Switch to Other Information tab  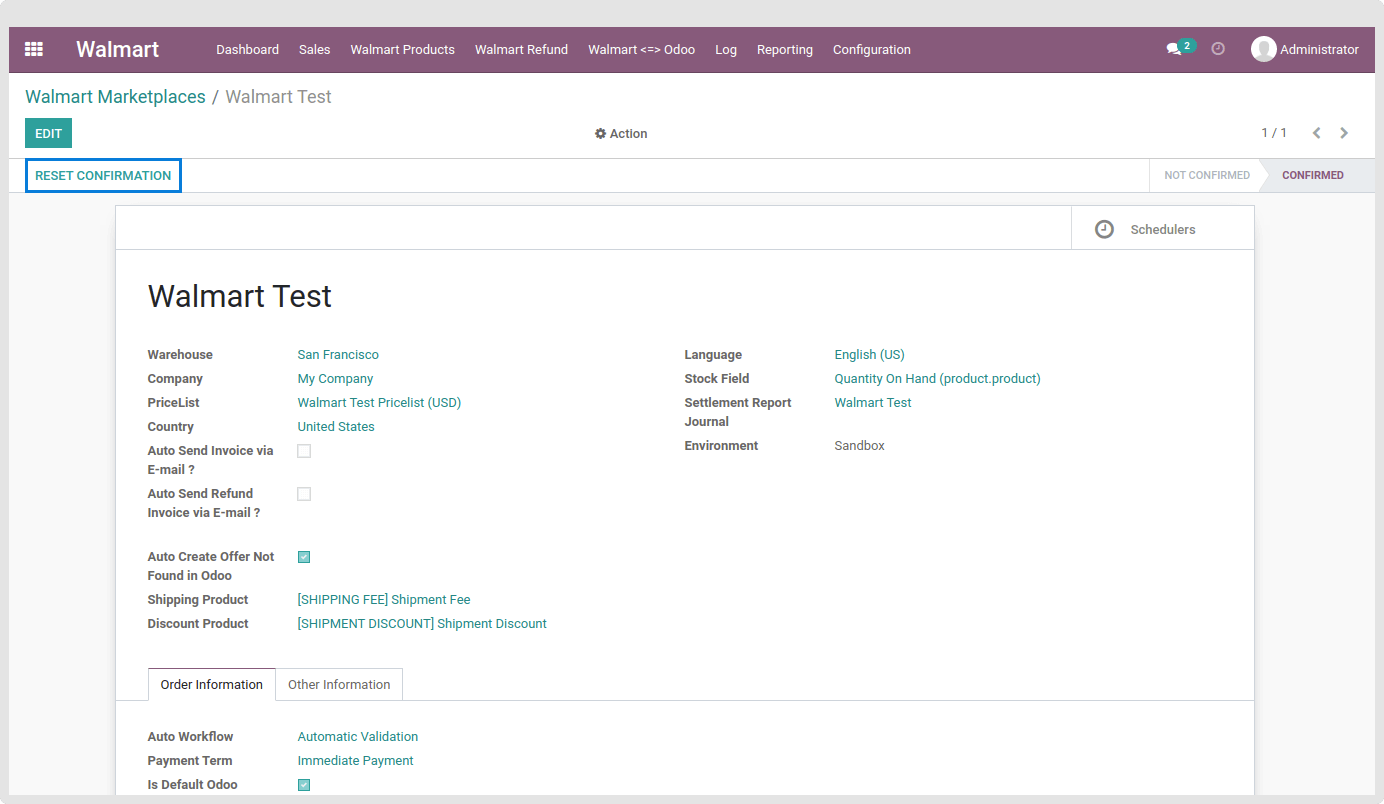tap(339, 684)
